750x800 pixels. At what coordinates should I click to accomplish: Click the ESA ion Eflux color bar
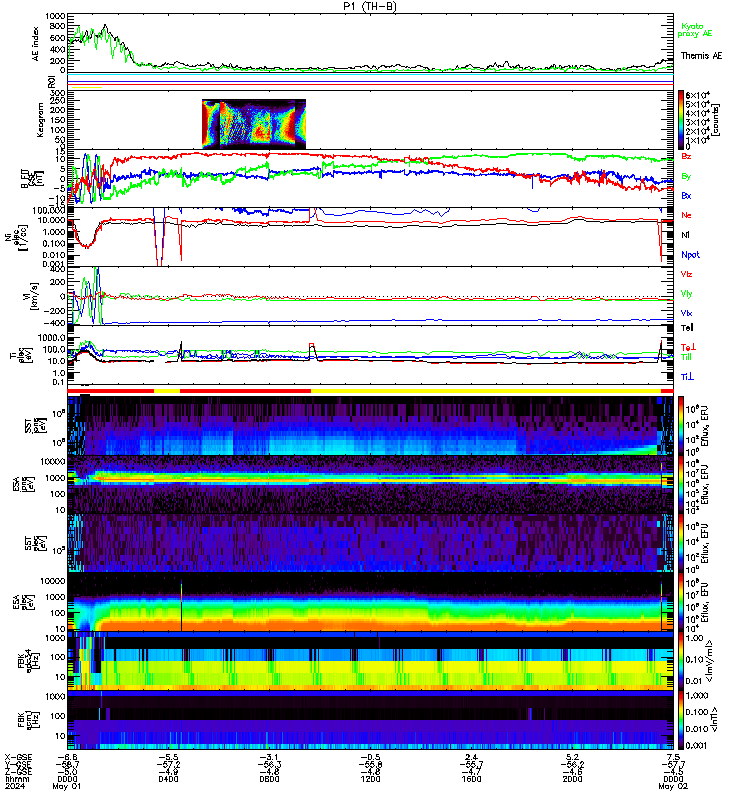[x=681, y=485]
